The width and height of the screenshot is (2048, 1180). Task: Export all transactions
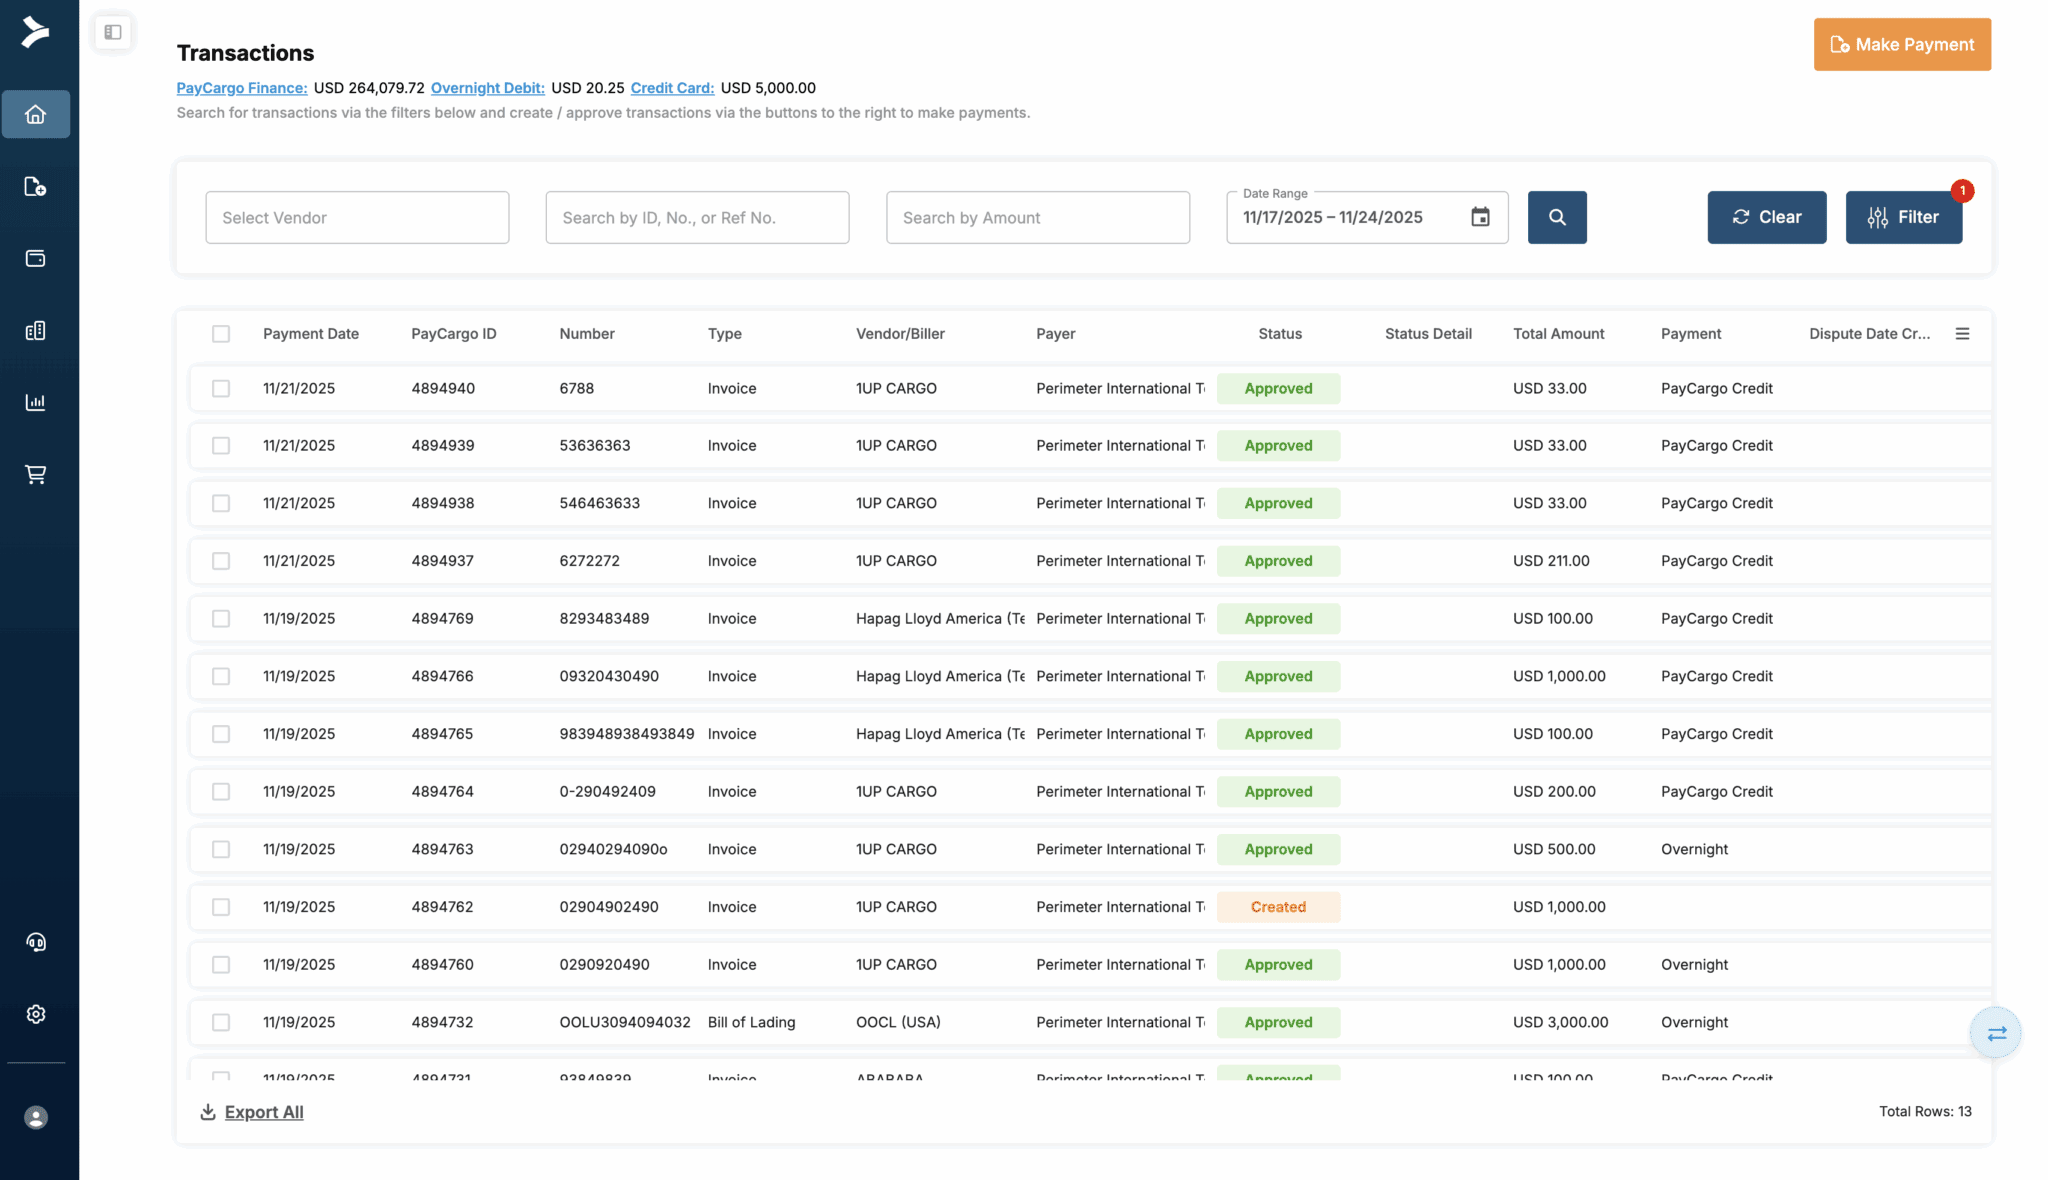(263, 1111)
